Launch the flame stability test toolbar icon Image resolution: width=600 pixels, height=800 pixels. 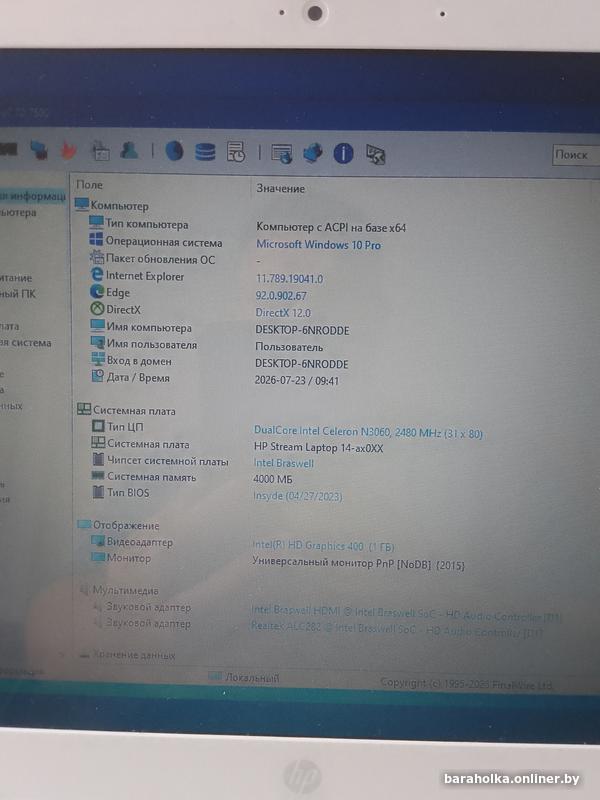(x=69, y=150)
